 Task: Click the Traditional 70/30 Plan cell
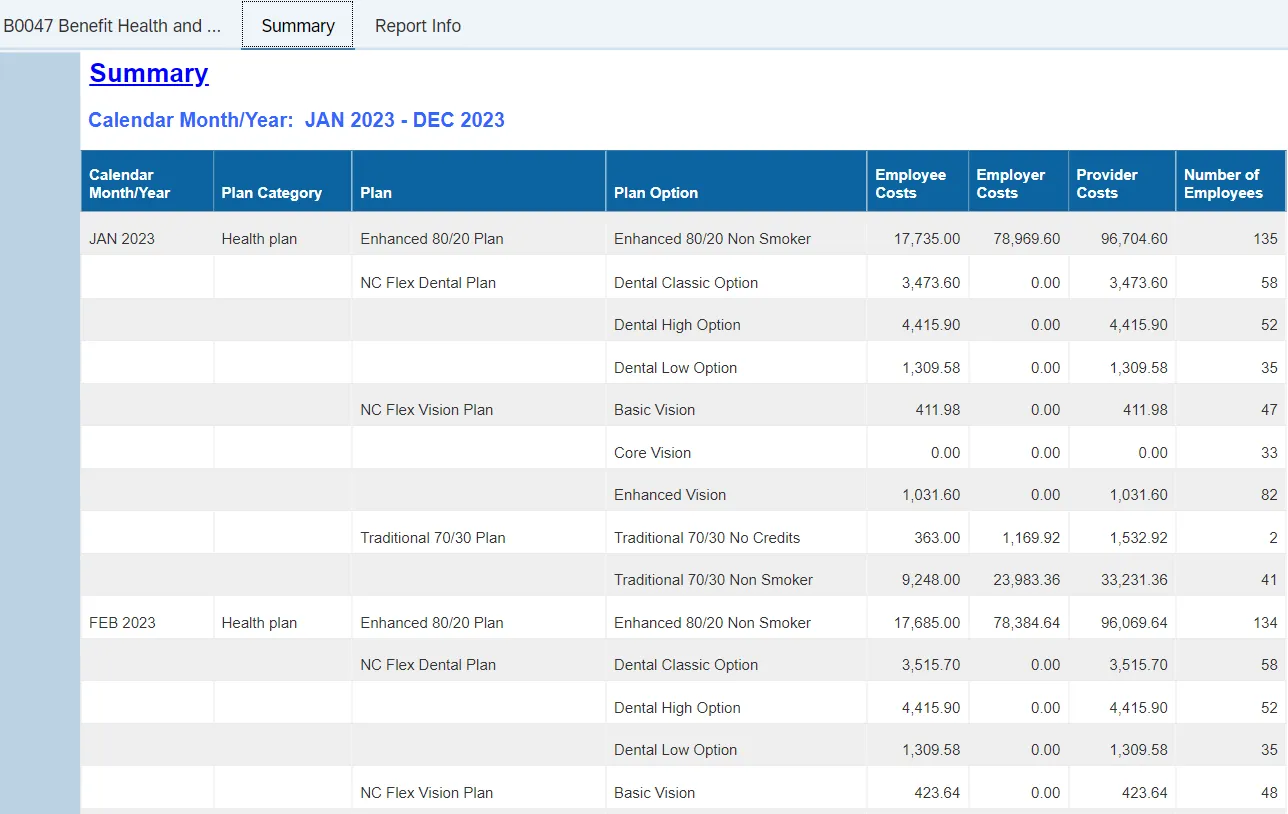(x=433, y=537)
